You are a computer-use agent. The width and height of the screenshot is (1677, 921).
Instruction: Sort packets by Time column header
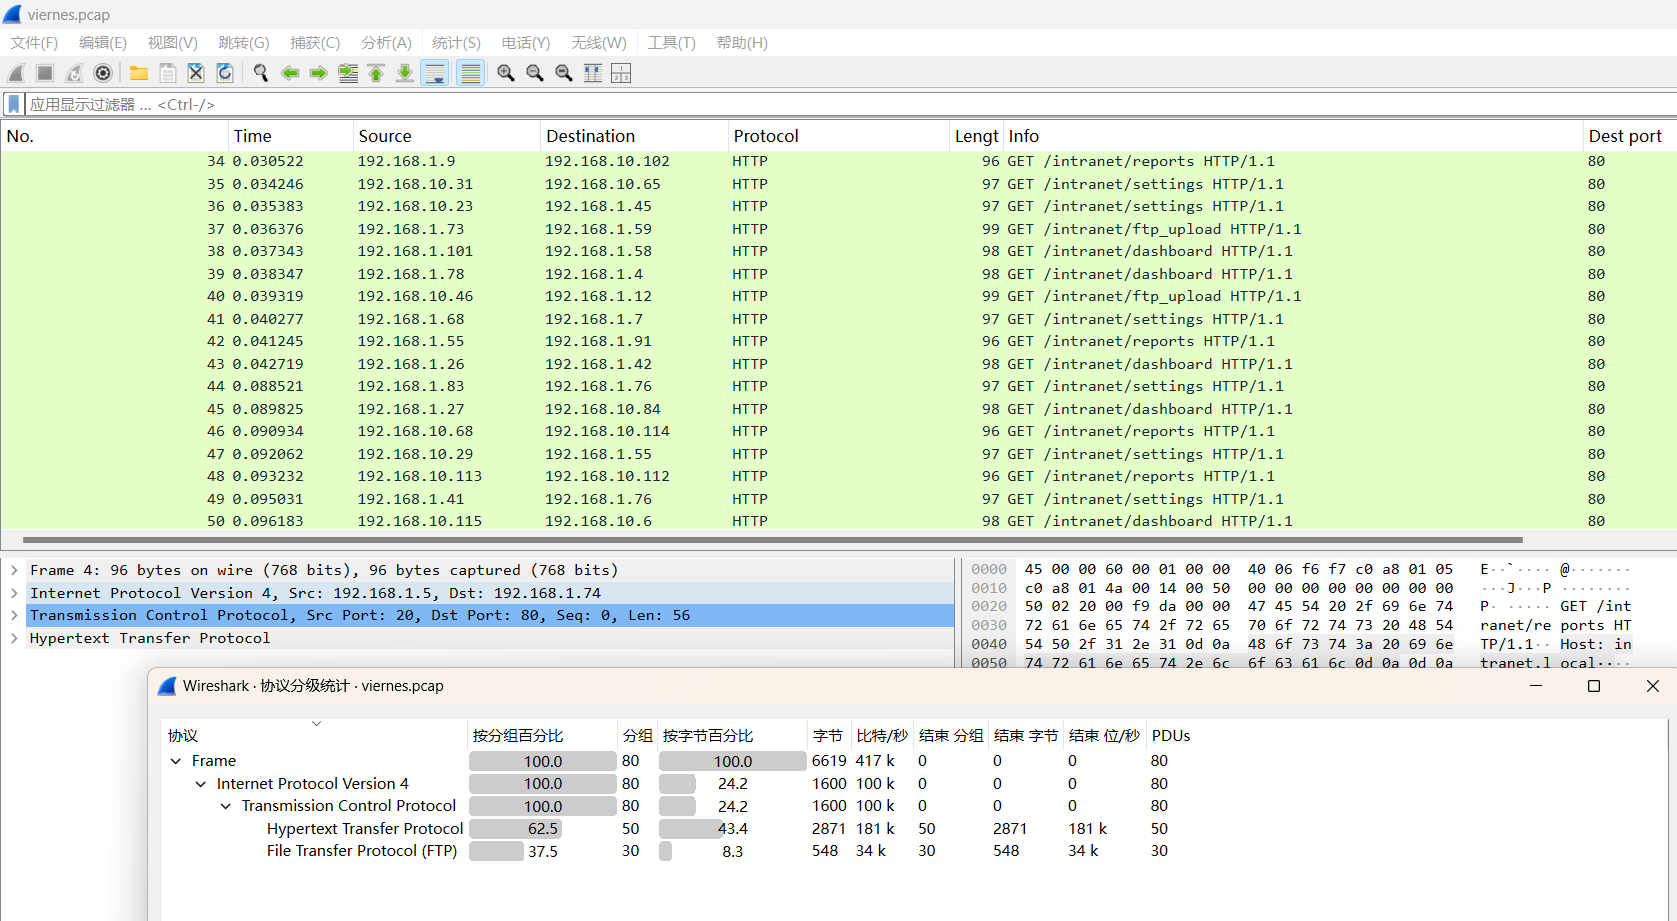tap(290, 136)
